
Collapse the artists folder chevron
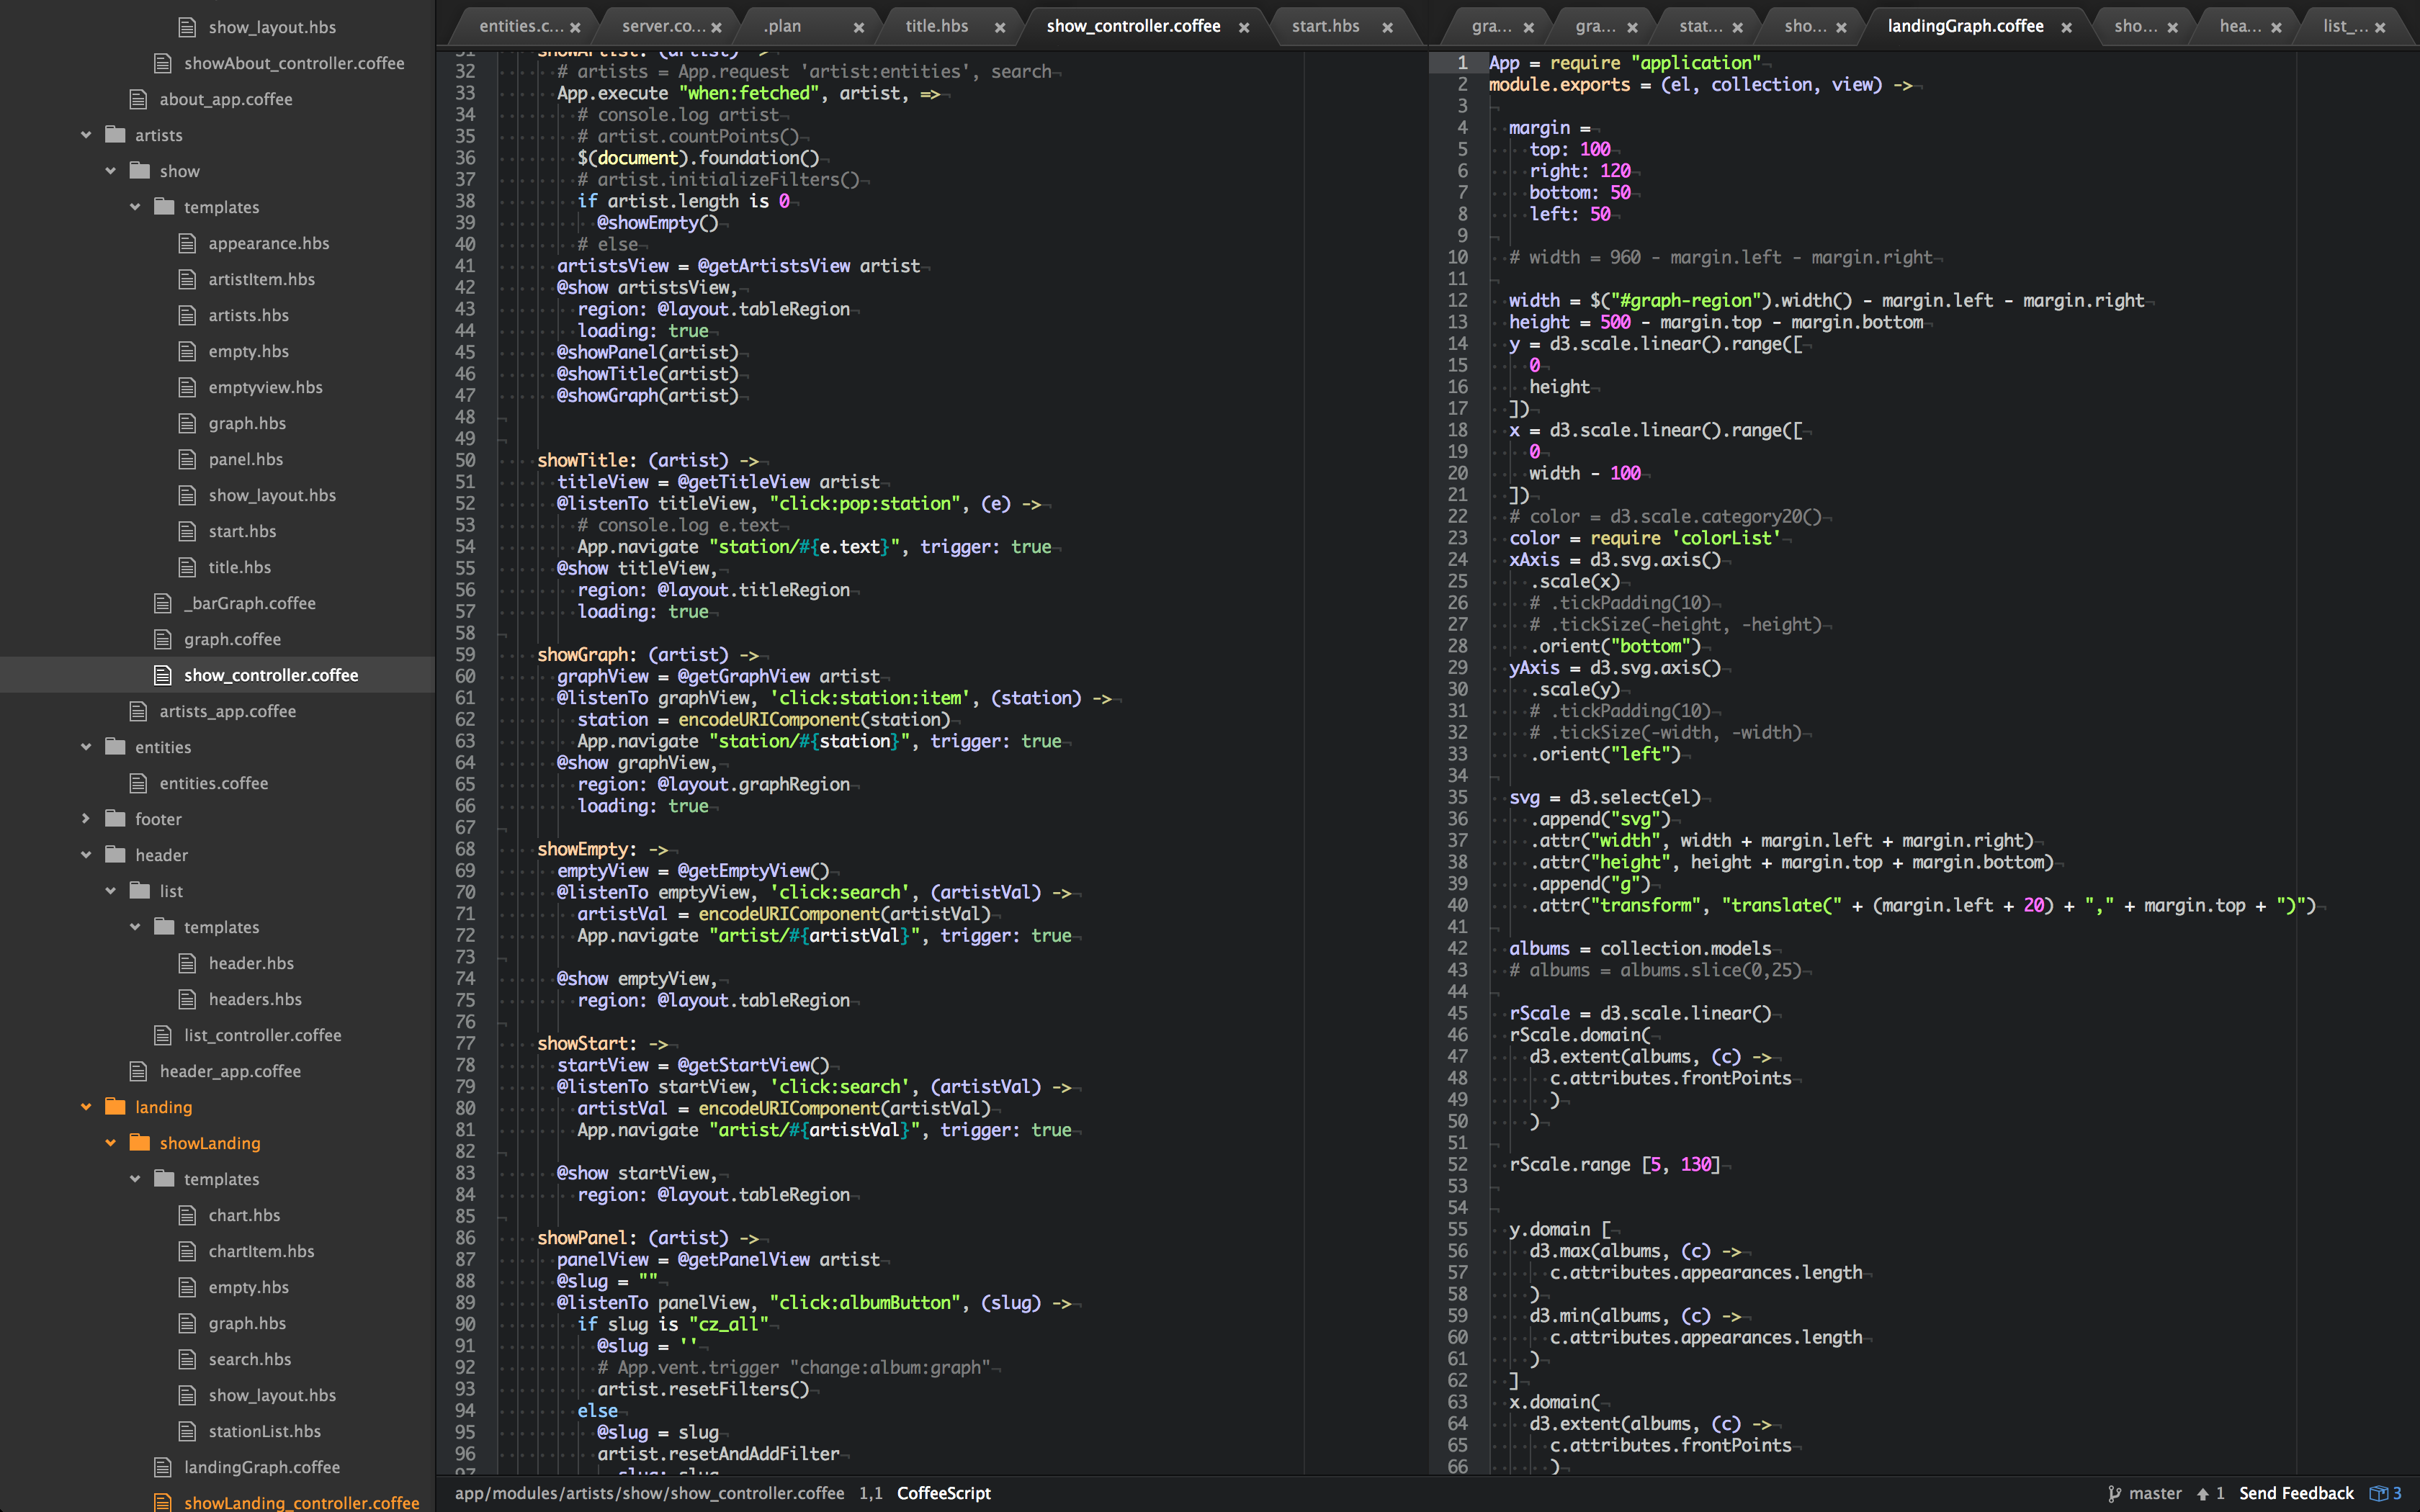pos(86,135)
